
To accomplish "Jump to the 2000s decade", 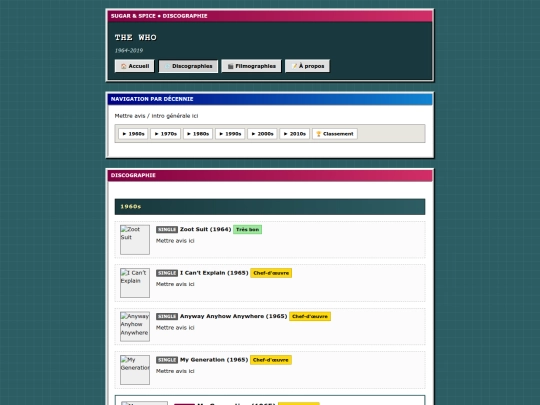I will pos(262,134).
